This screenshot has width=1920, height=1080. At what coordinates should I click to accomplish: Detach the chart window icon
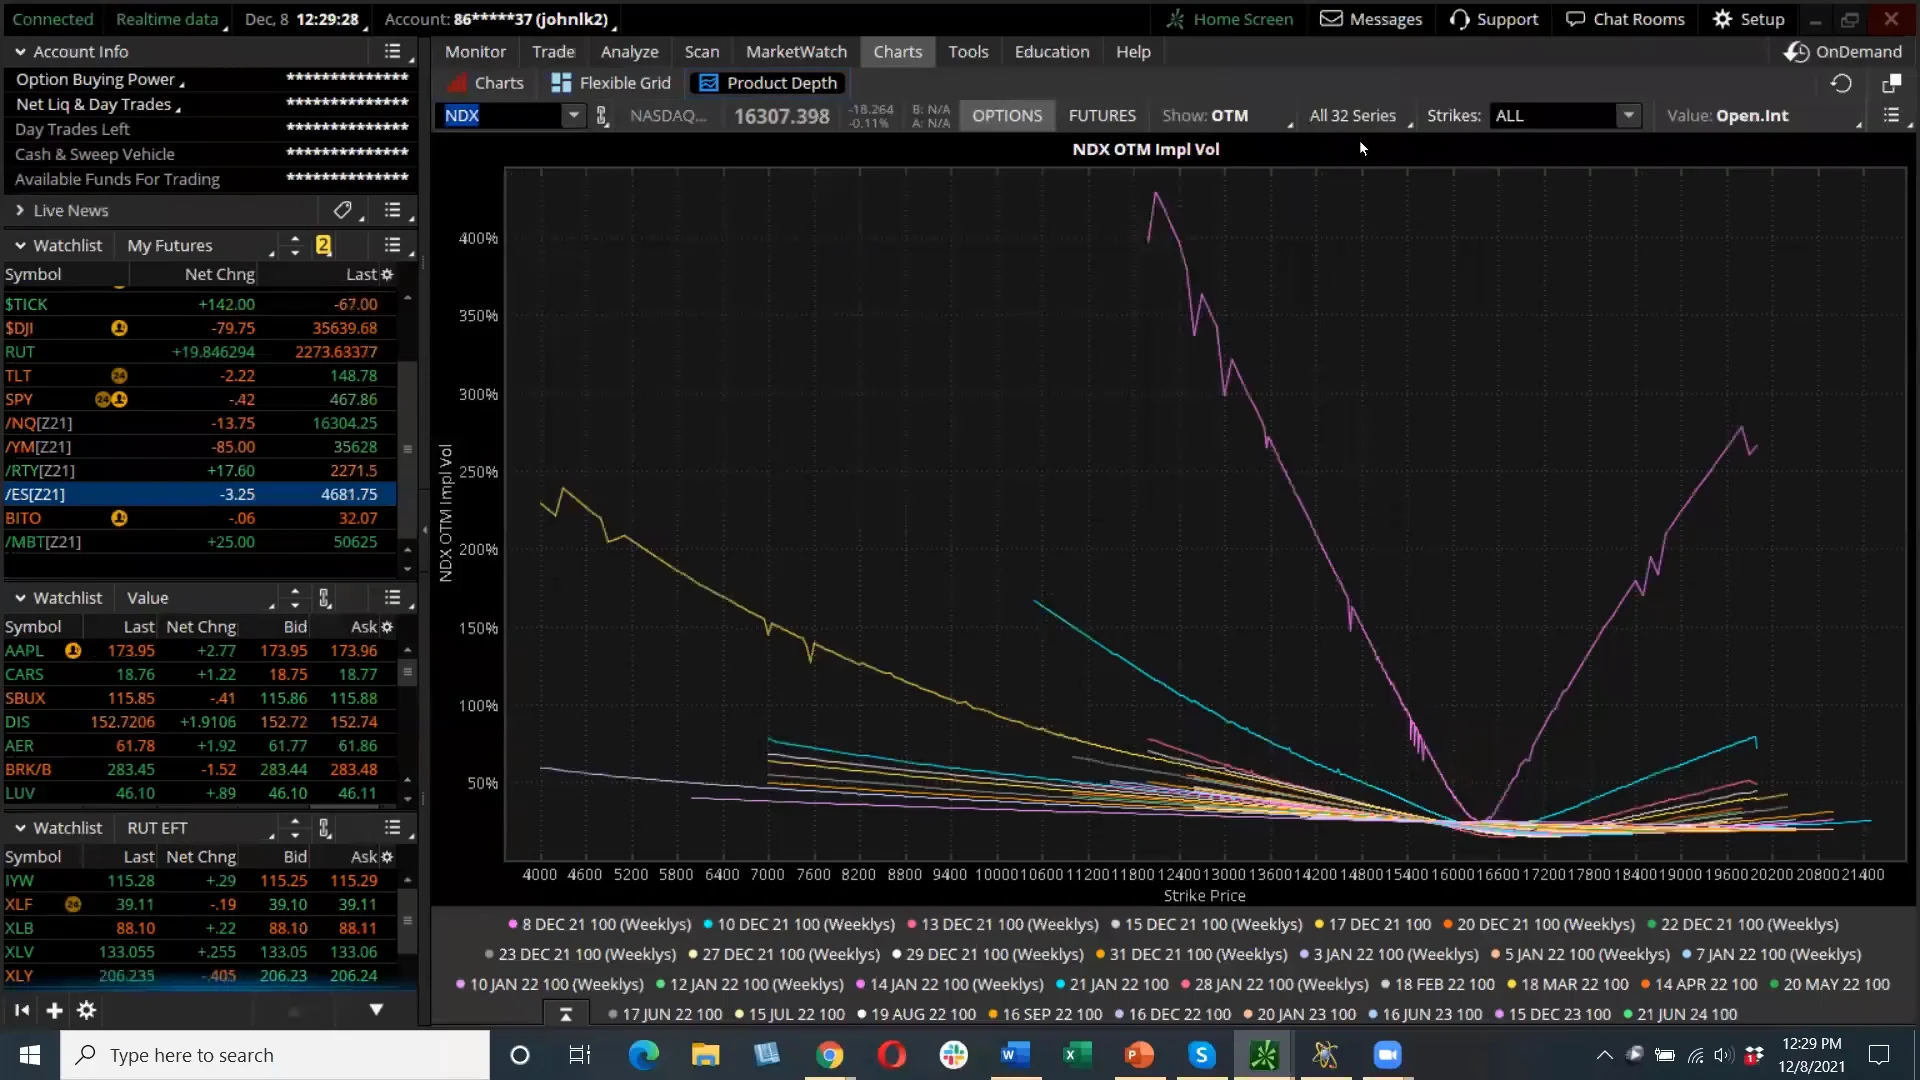pos(1891,84)
